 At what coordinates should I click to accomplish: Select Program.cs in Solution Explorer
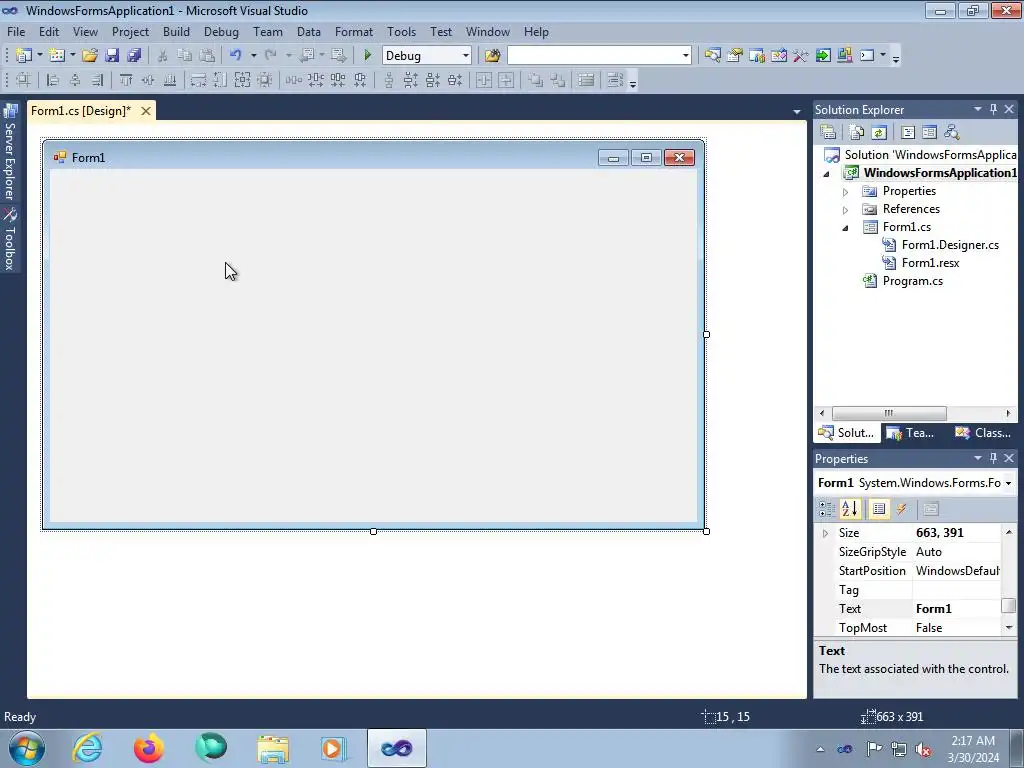912,281
